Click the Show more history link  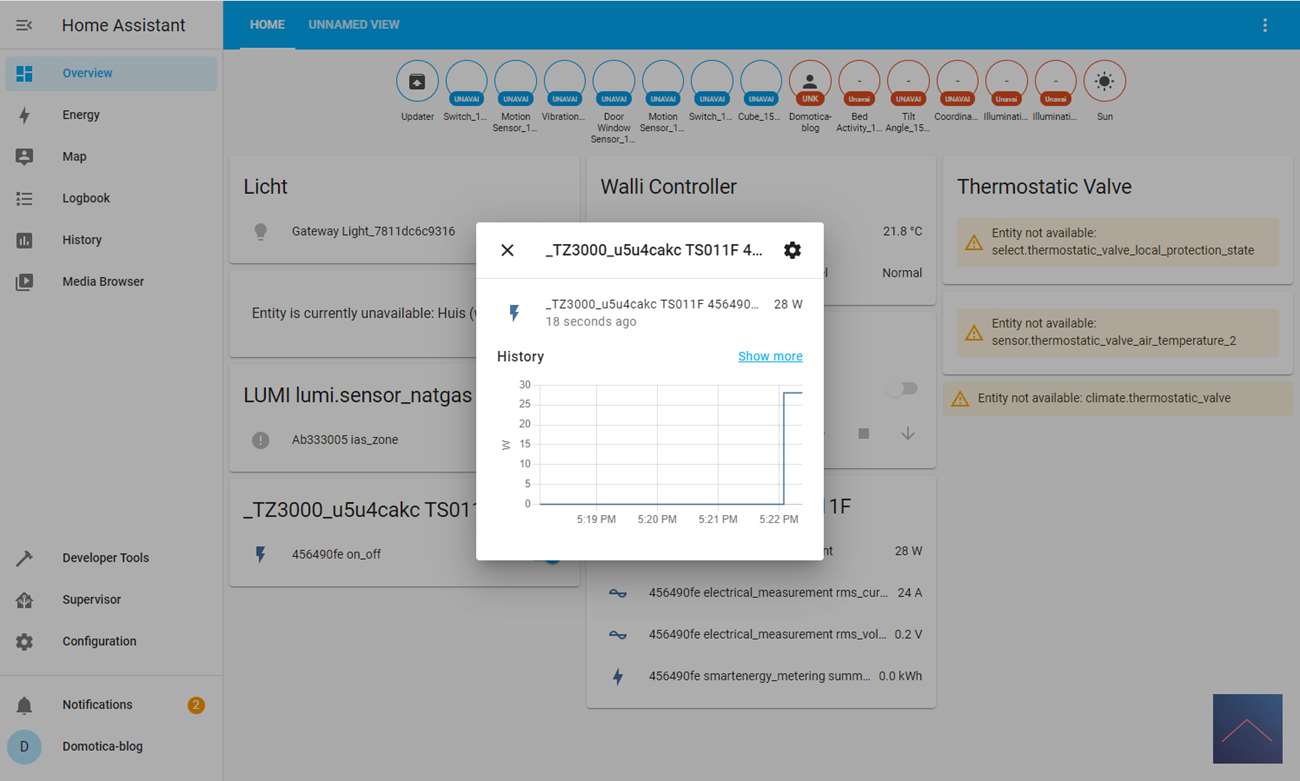click(770, 357)
